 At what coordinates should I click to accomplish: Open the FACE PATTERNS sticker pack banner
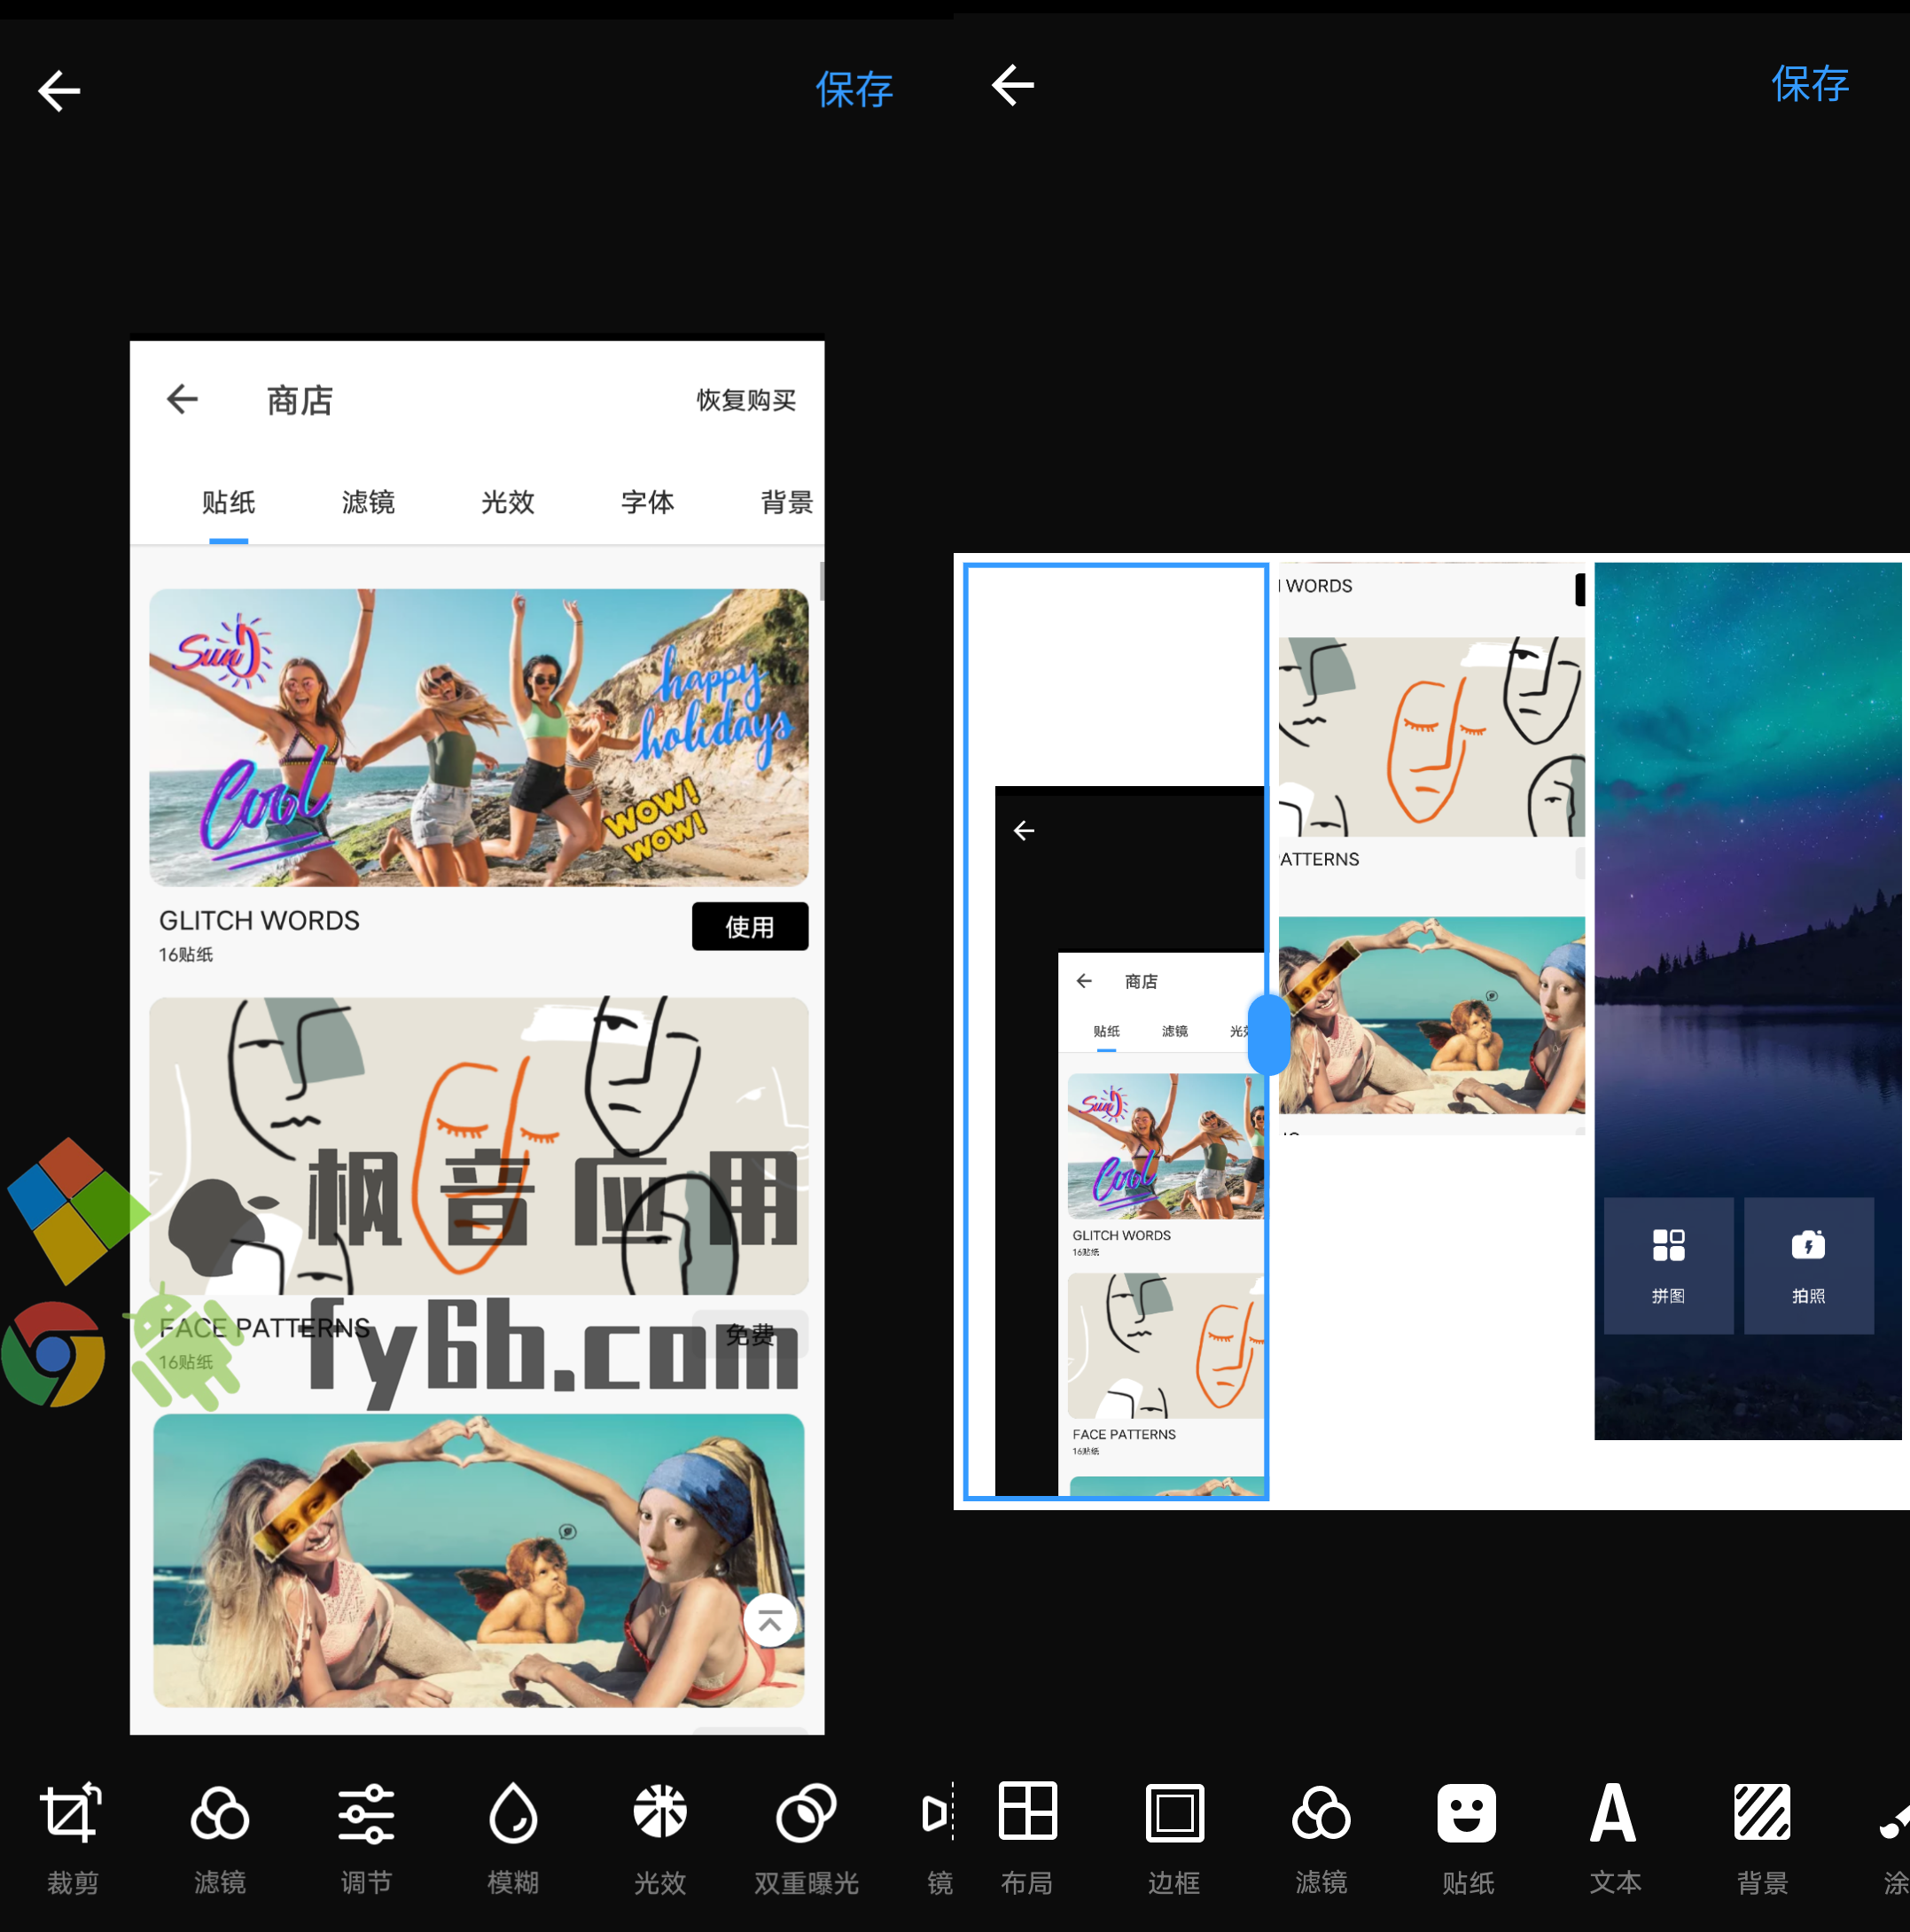pos(479,1145)
